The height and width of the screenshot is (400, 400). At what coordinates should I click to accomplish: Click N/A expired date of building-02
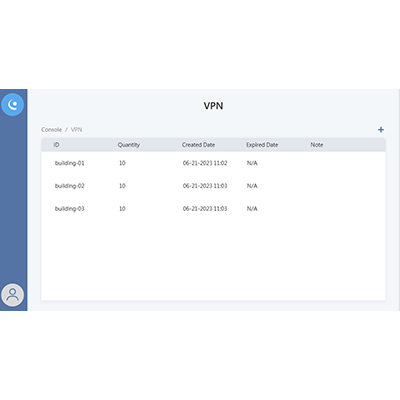click(252, 186)
